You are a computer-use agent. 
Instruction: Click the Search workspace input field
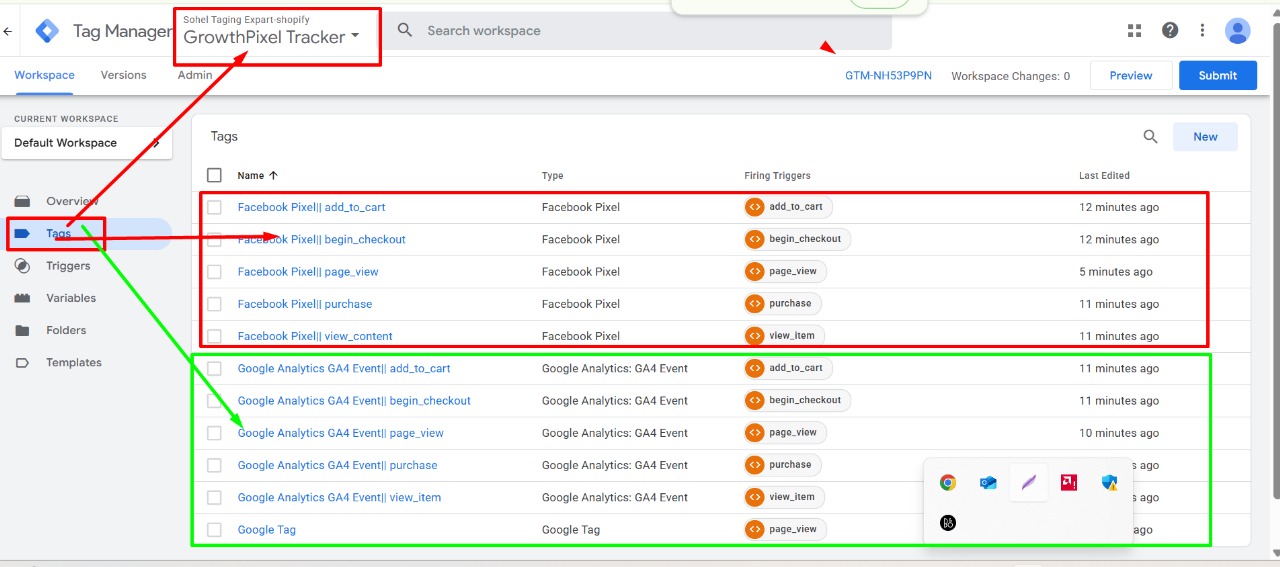point(638,31)
